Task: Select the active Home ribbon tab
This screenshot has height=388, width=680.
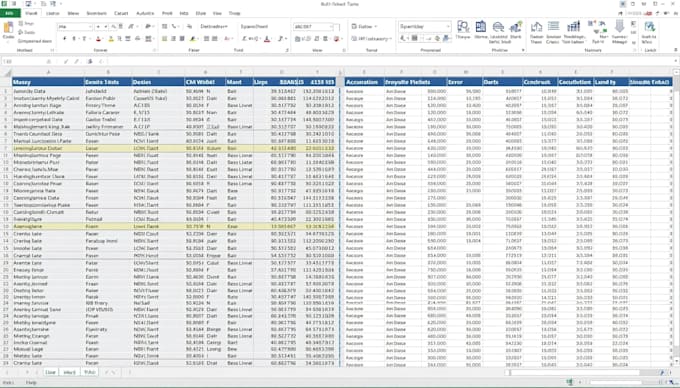Action: pyautogui.click(x=31, y=13)
